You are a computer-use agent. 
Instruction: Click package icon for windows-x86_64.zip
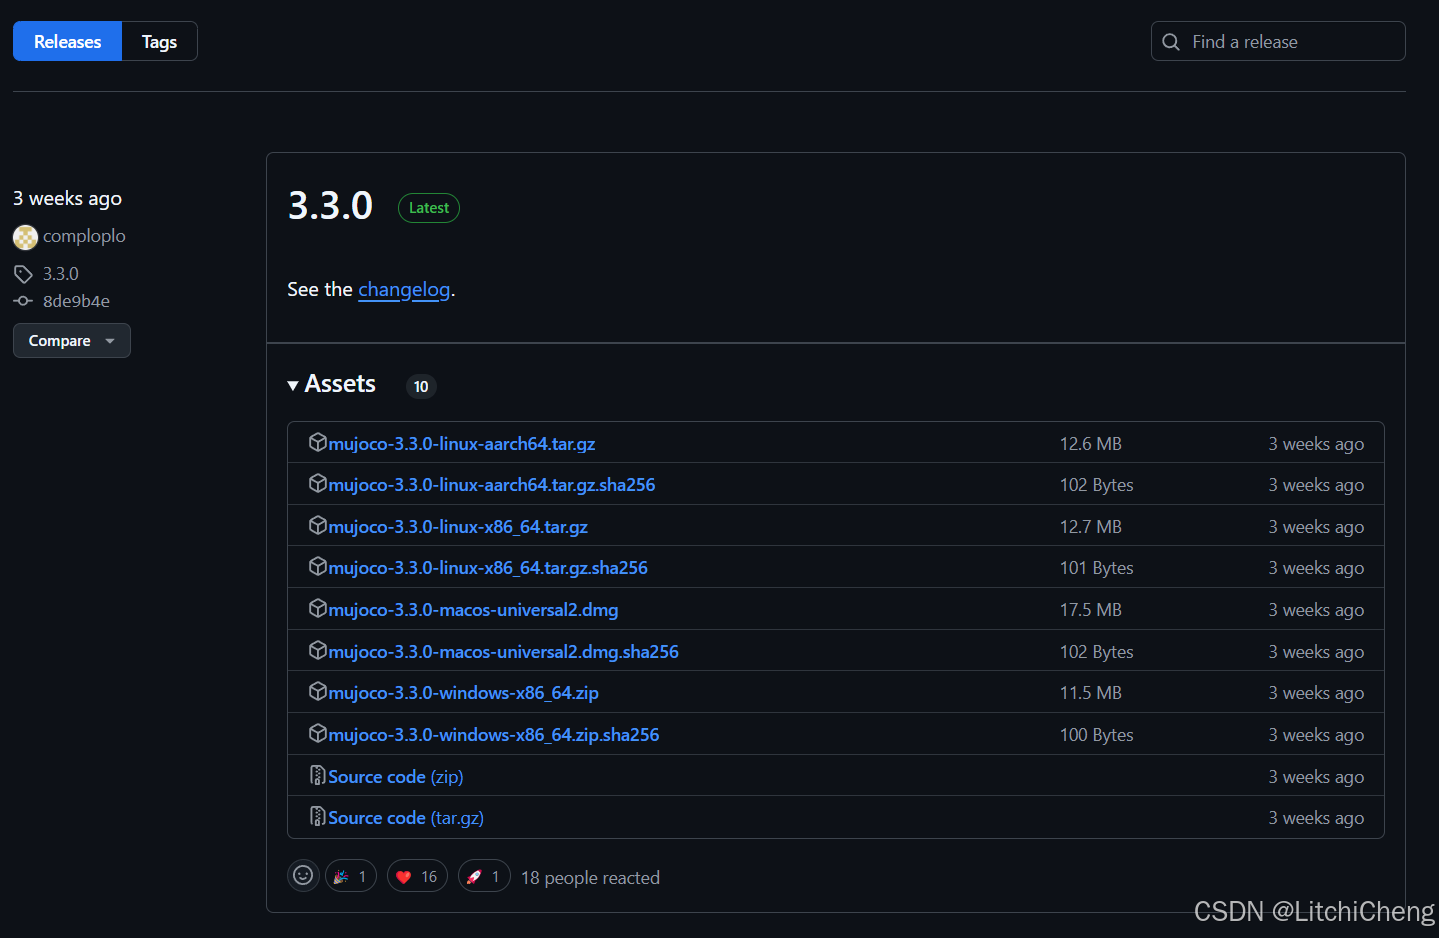click(x=318, y=691)
